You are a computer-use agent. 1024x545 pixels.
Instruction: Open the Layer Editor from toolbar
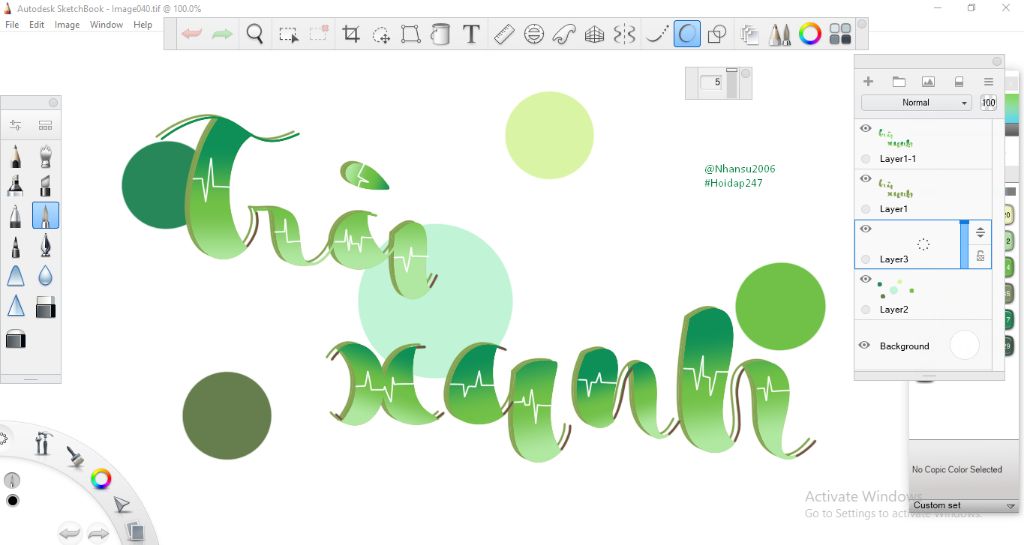pyautogui.click(x=750, y=34)
